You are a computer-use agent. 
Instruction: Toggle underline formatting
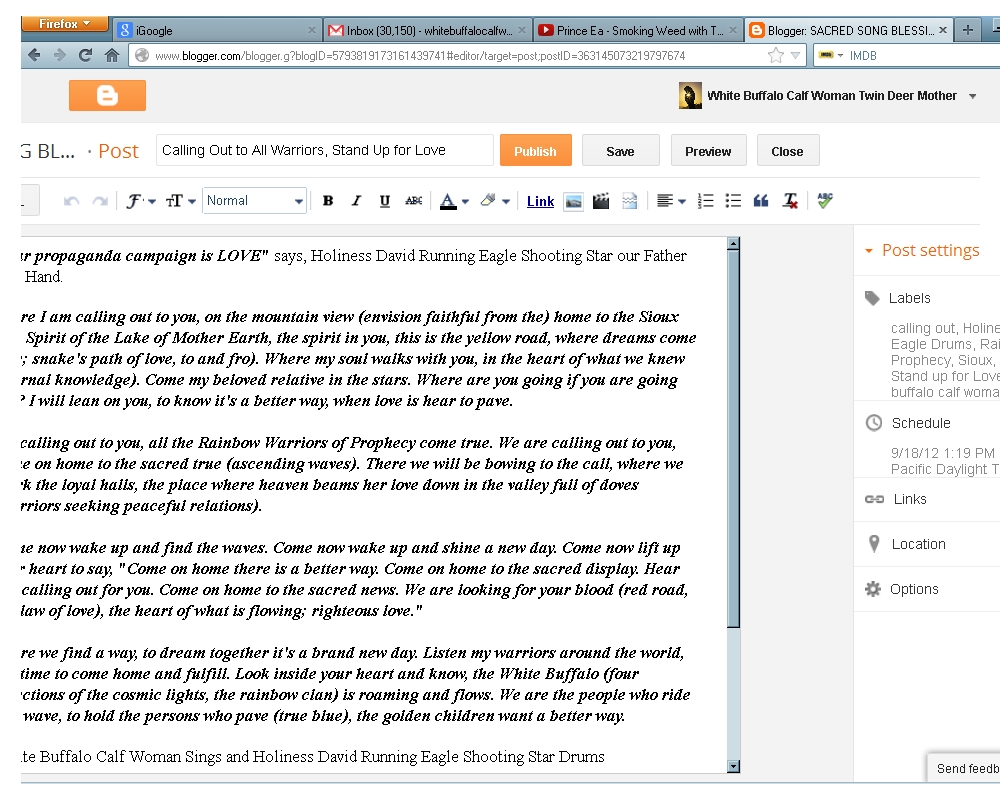tap(385, 201)
